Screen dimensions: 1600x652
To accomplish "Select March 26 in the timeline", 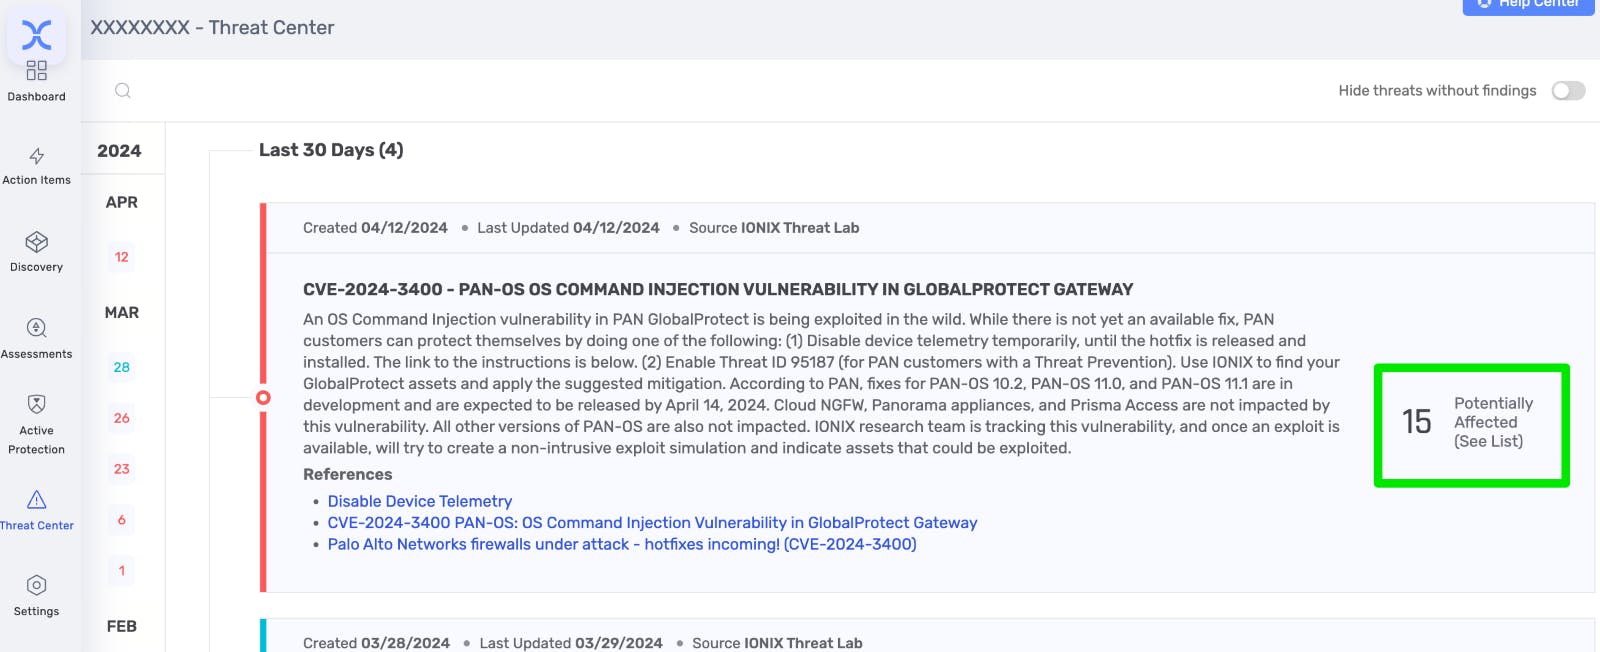I will pyautogui.click(x=122, y=418).
